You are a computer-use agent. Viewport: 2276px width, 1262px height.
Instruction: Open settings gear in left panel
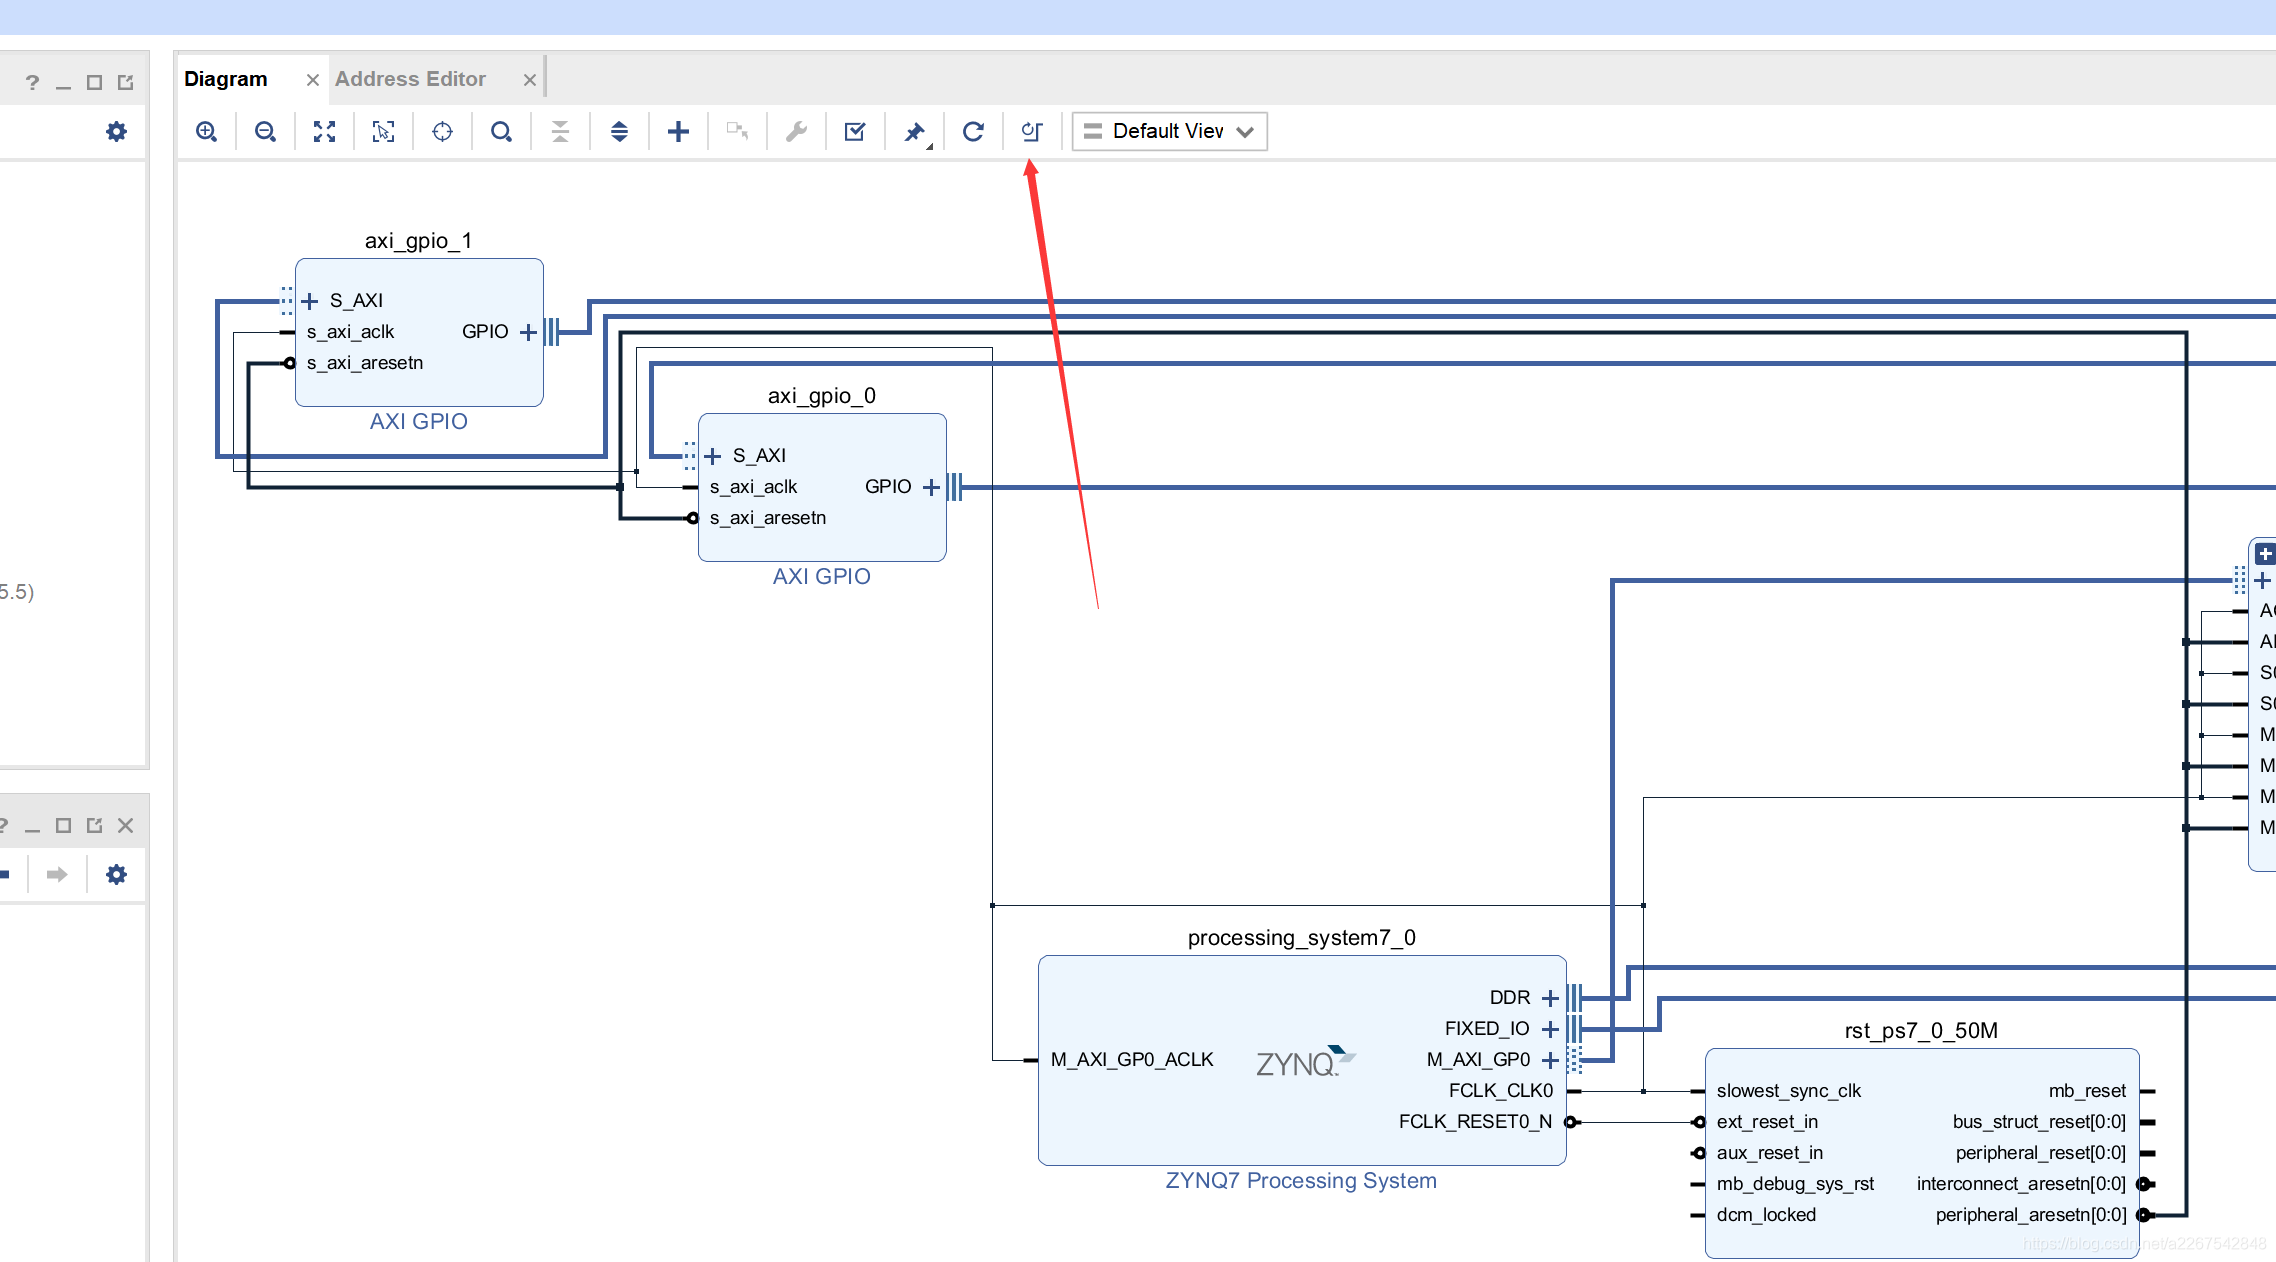coord(116,131)
